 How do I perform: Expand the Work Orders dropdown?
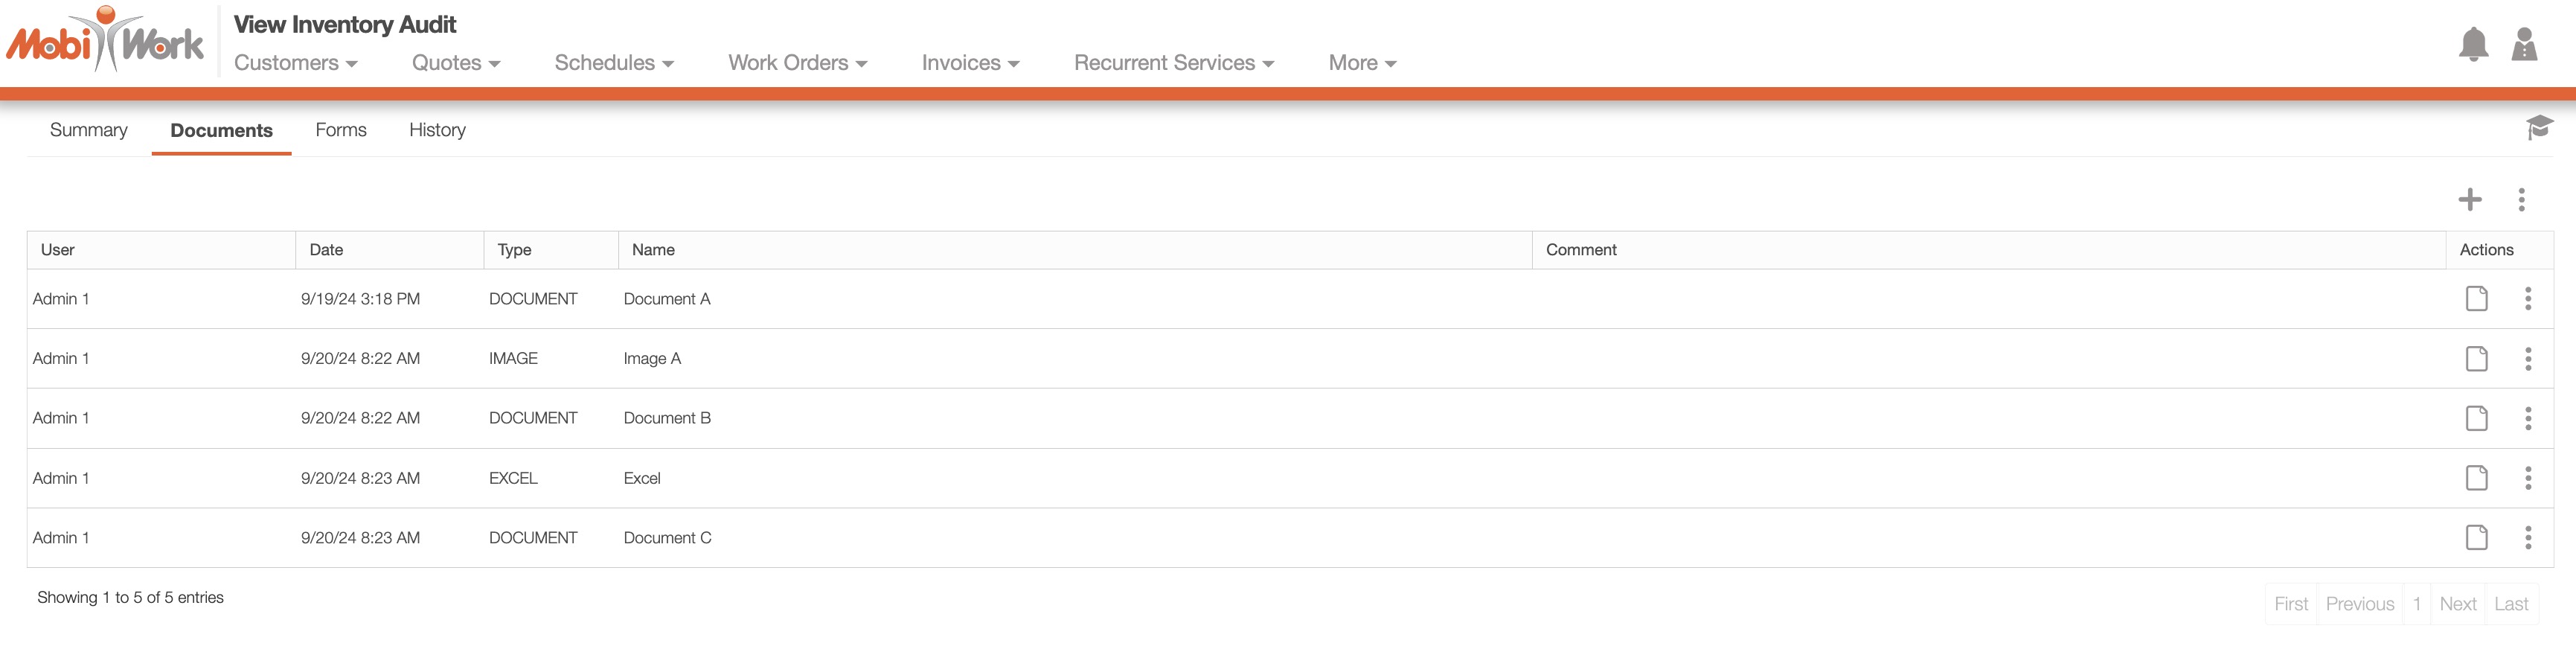coord(797,63)
